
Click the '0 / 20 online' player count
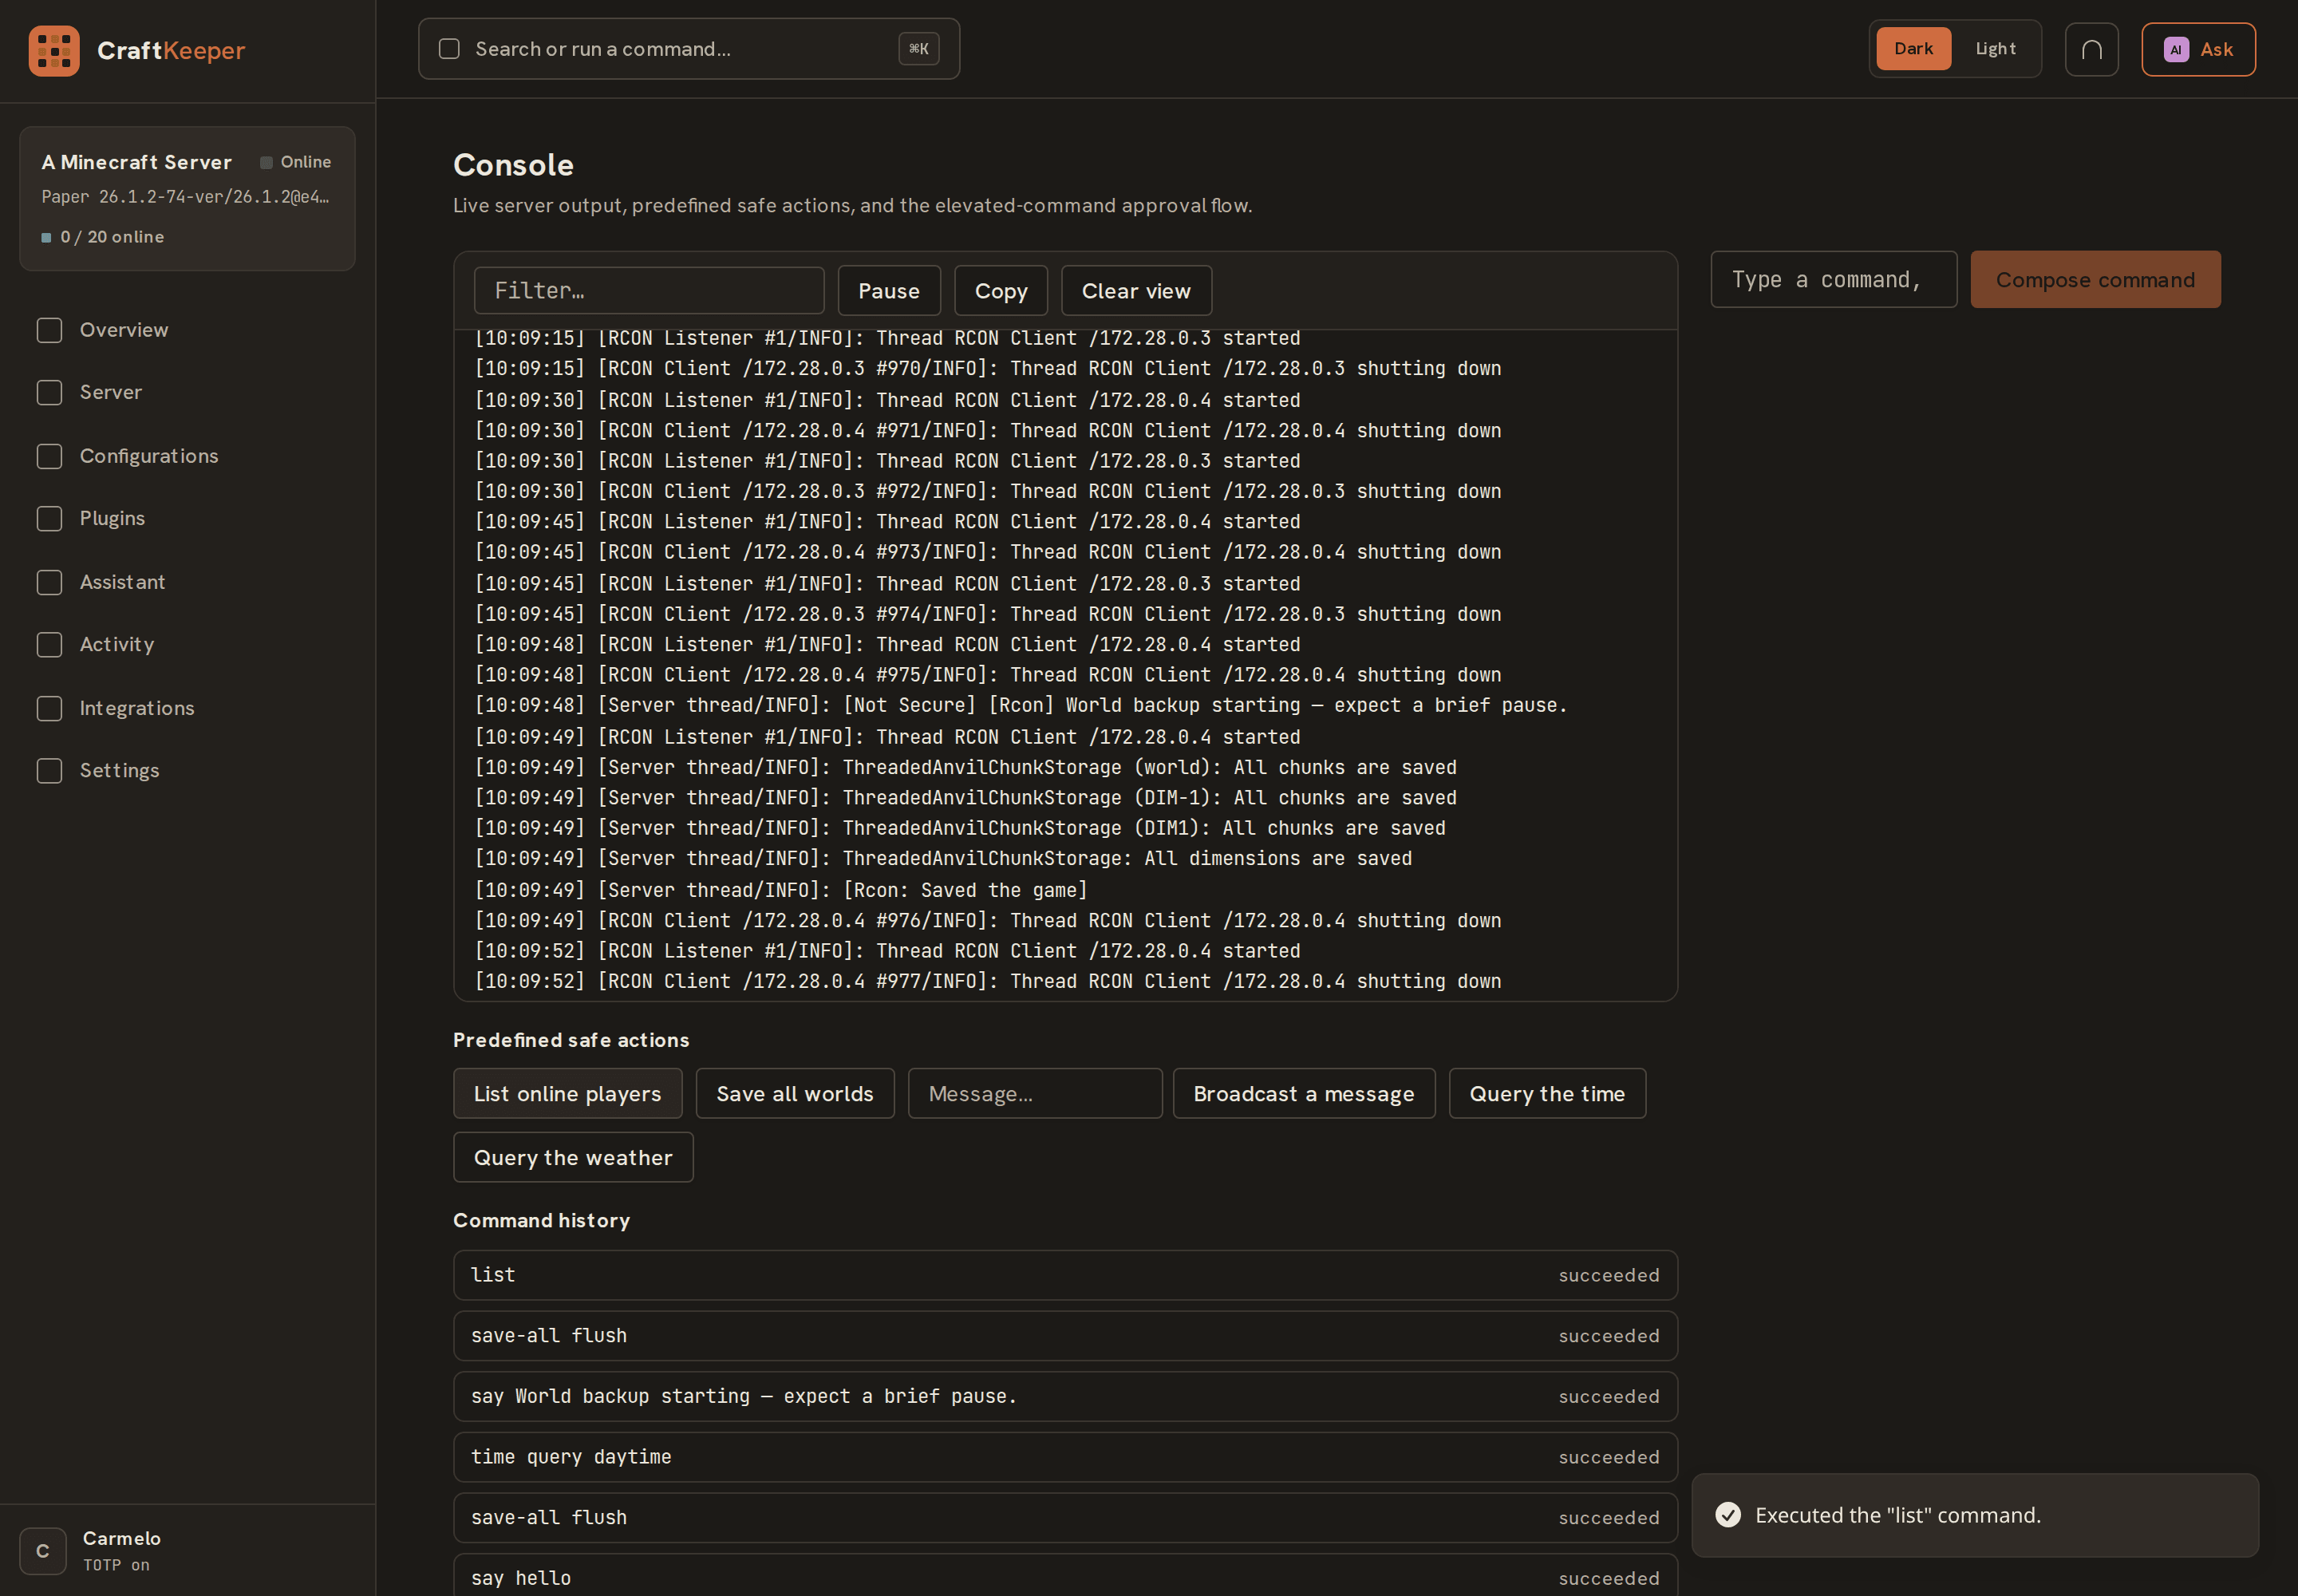coord(112,237)
